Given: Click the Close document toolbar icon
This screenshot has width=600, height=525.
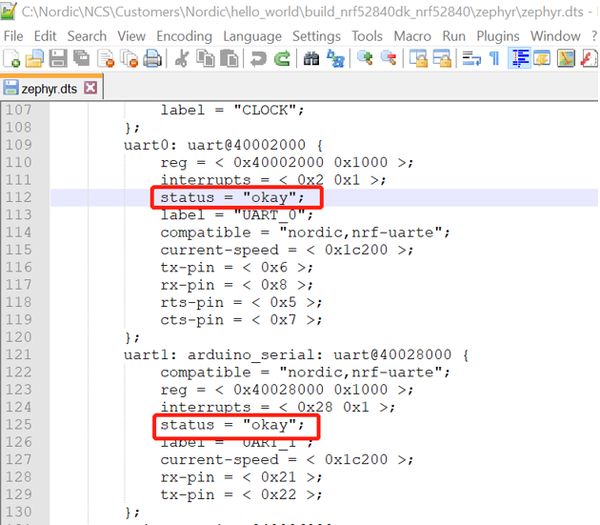Looking at the screenshot, I should coord(106,59).
